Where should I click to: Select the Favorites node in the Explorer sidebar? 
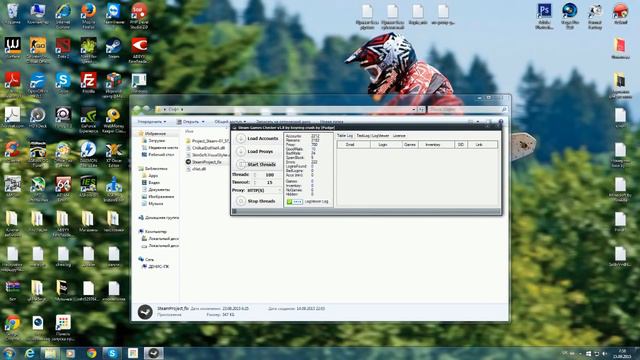point(153,133)
